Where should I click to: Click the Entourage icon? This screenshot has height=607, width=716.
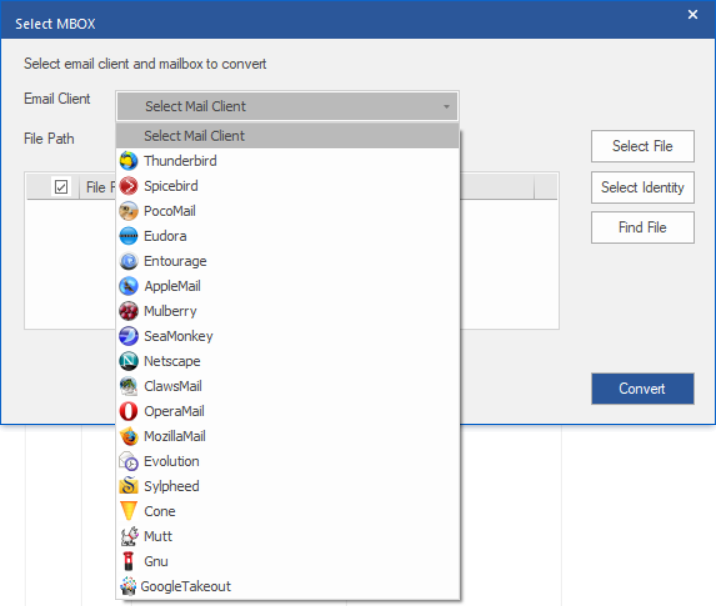click(x=128, y=261)
